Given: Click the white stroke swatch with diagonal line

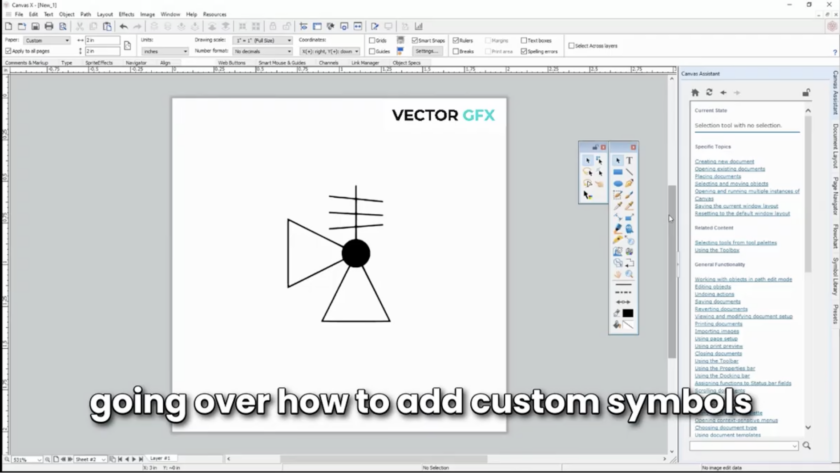Looking at the screenshot, I should pyautogui.click(x=628, y=325).
